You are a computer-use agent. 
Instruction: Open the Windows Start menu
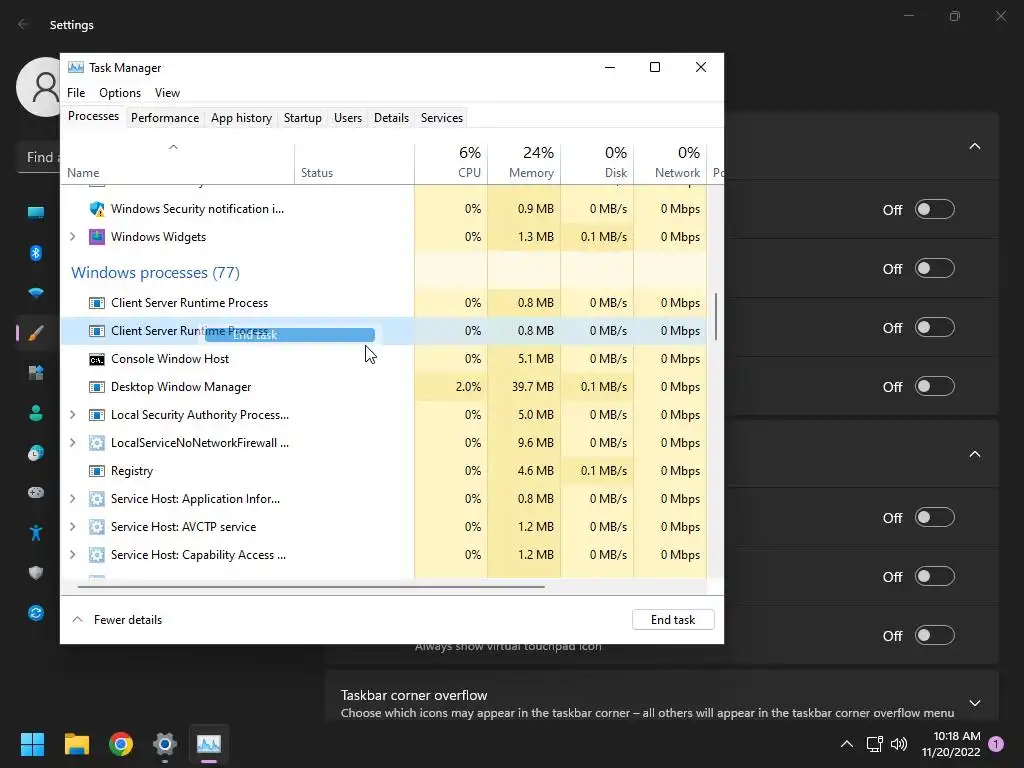[32, 744]
